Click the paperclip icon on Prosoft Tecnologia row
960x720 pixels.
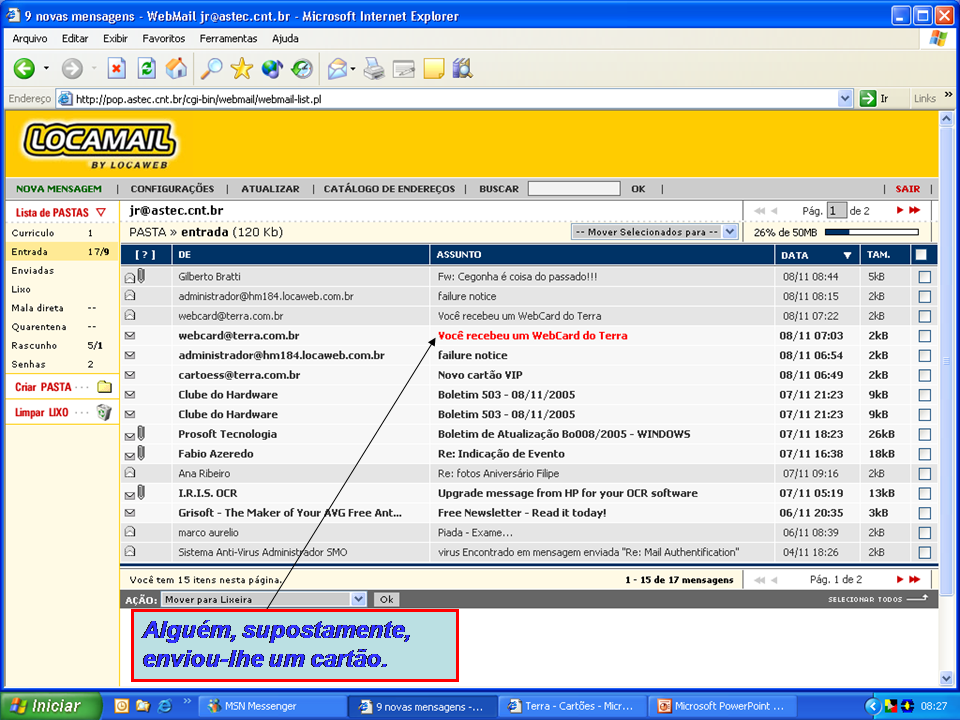coord(141,434)
